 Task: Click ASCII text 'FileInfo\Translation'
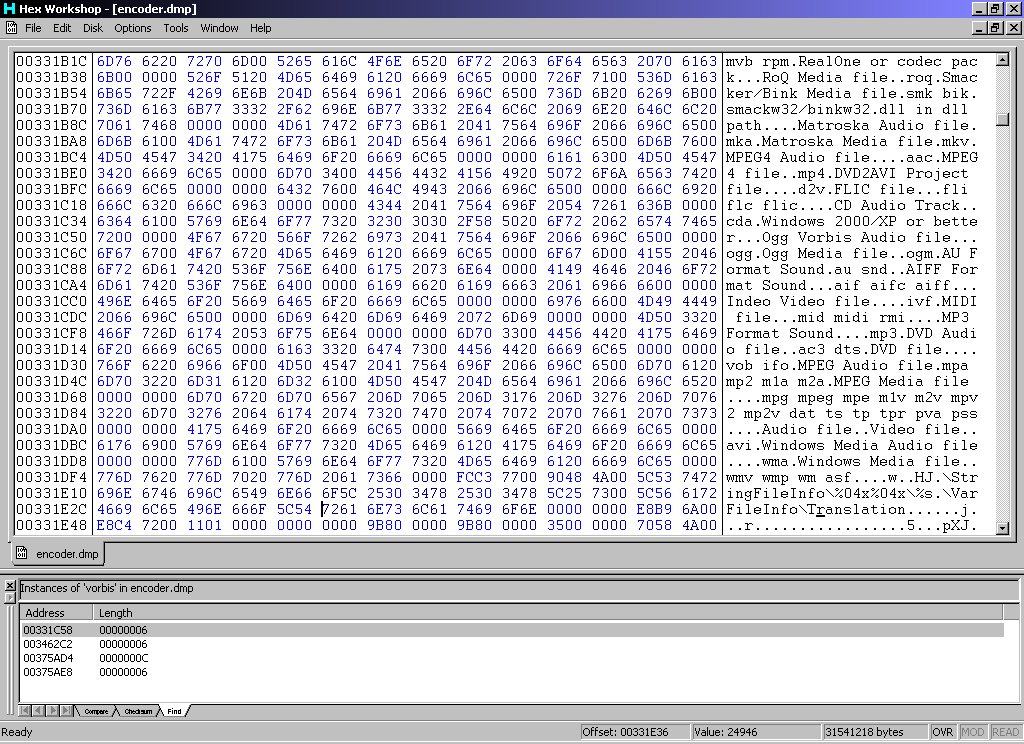[816, 509]
